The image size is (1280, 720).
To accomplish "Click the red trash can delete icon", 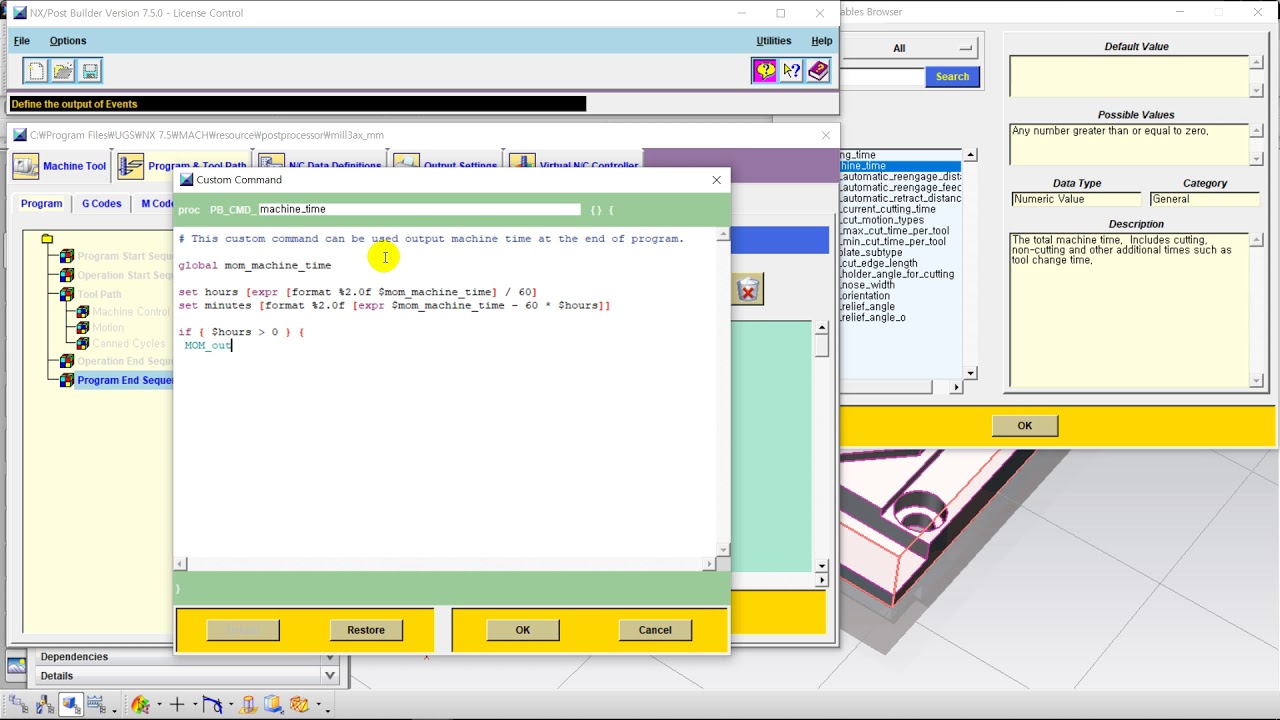I will click(x=747, y=290).
